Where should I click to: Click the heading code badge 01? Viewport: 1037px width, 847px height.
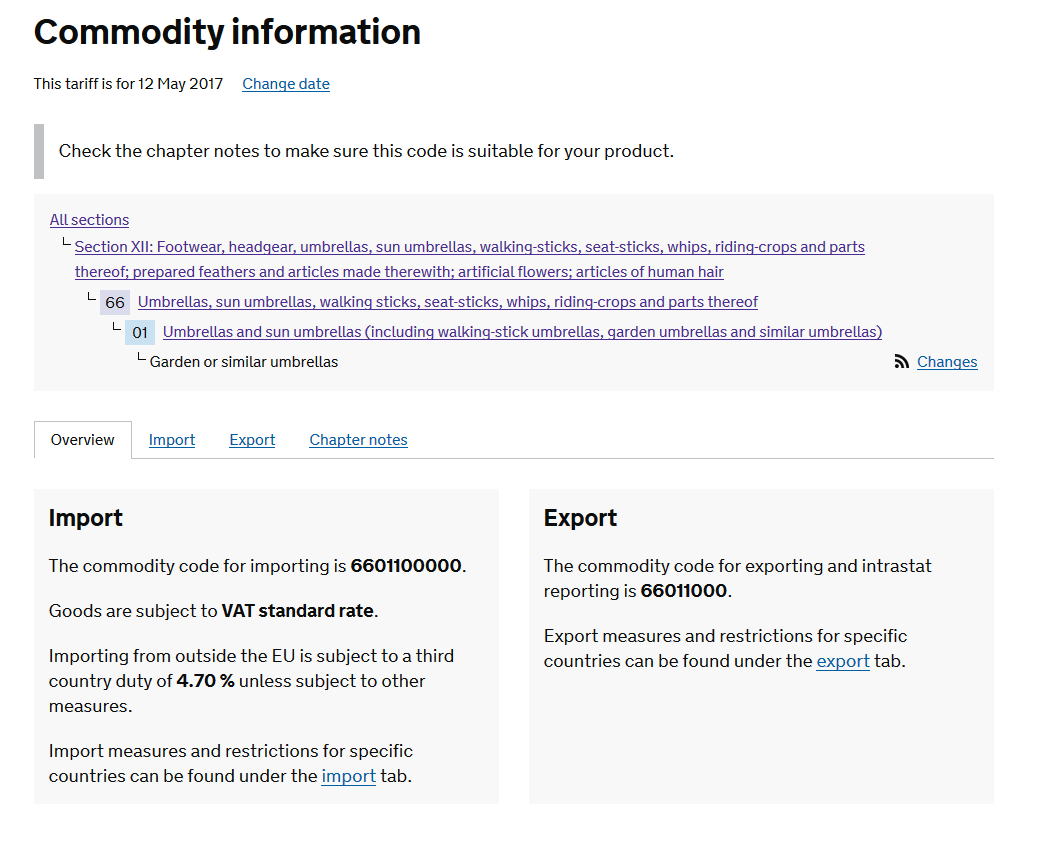click(x=139, y=332)
